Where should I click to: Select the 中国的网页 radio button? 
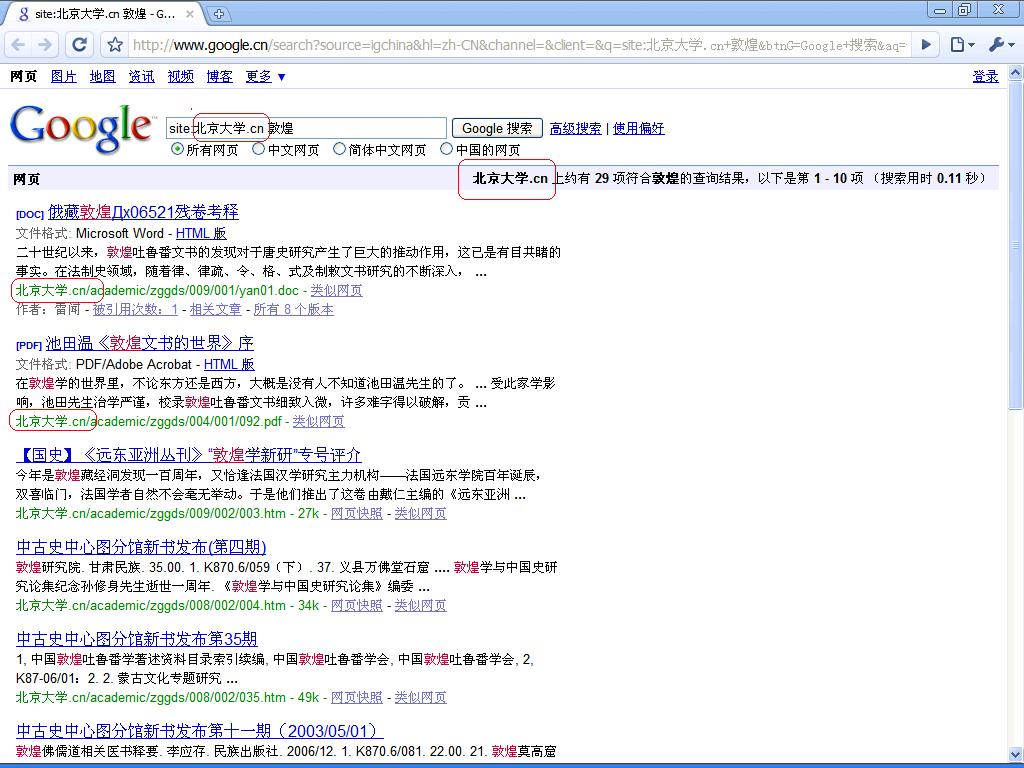click(x=446, y=149)
